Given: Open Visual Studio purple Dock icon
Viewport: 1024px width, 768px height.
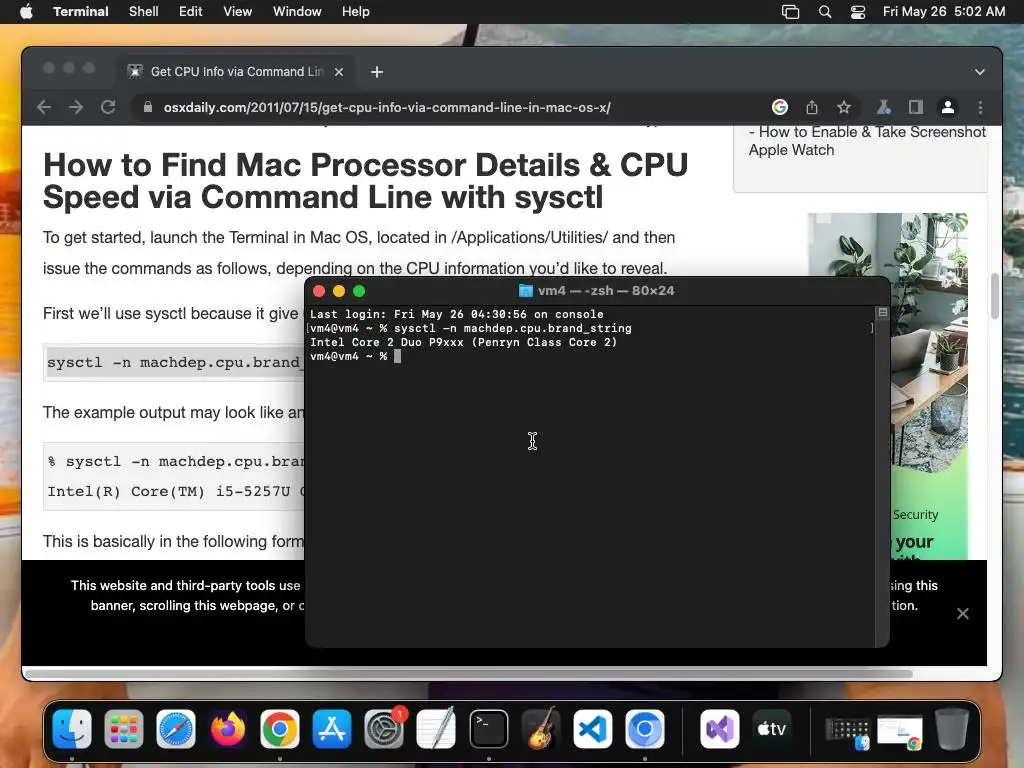Looking at the screenshot, I should [x=720, y=729].
